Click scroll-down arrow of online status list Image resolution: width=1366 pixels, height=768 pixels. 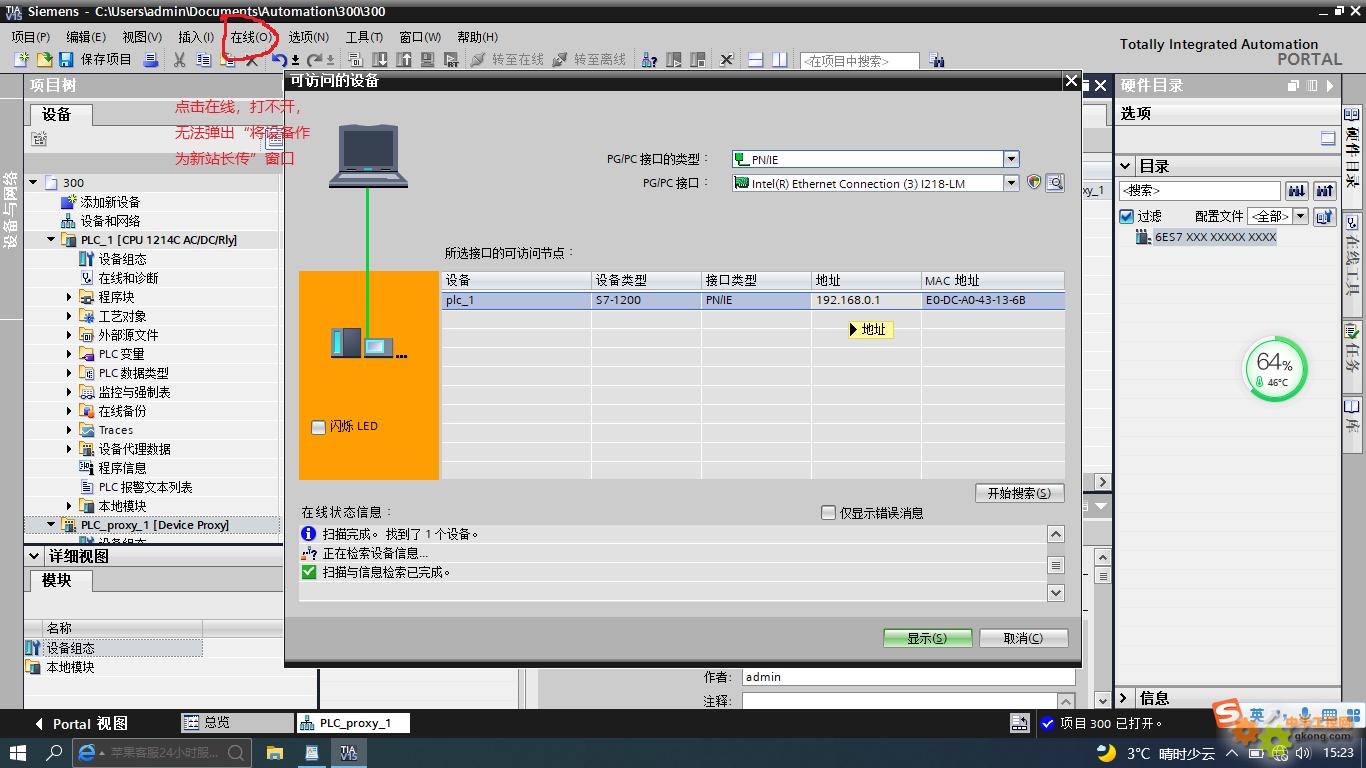1056,593
